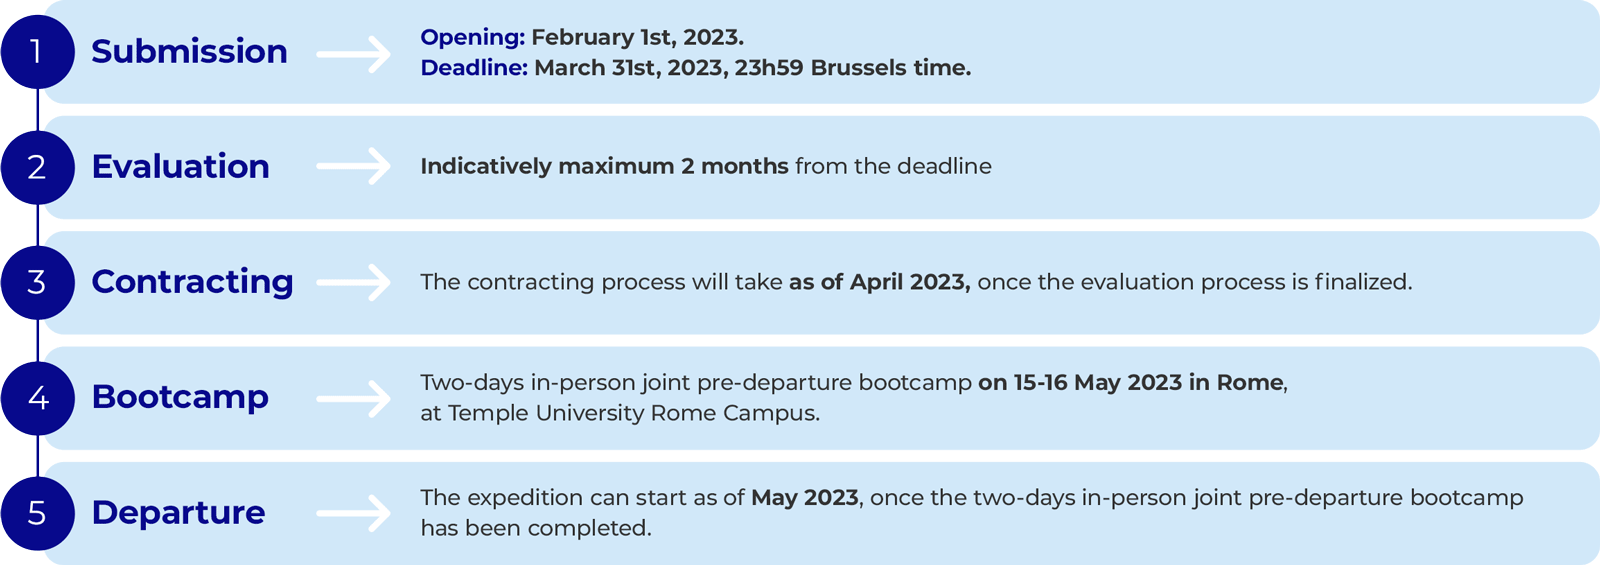Click the 'as of April 2023' text
Screen dimensions: 1600x565
click(879, 282)
